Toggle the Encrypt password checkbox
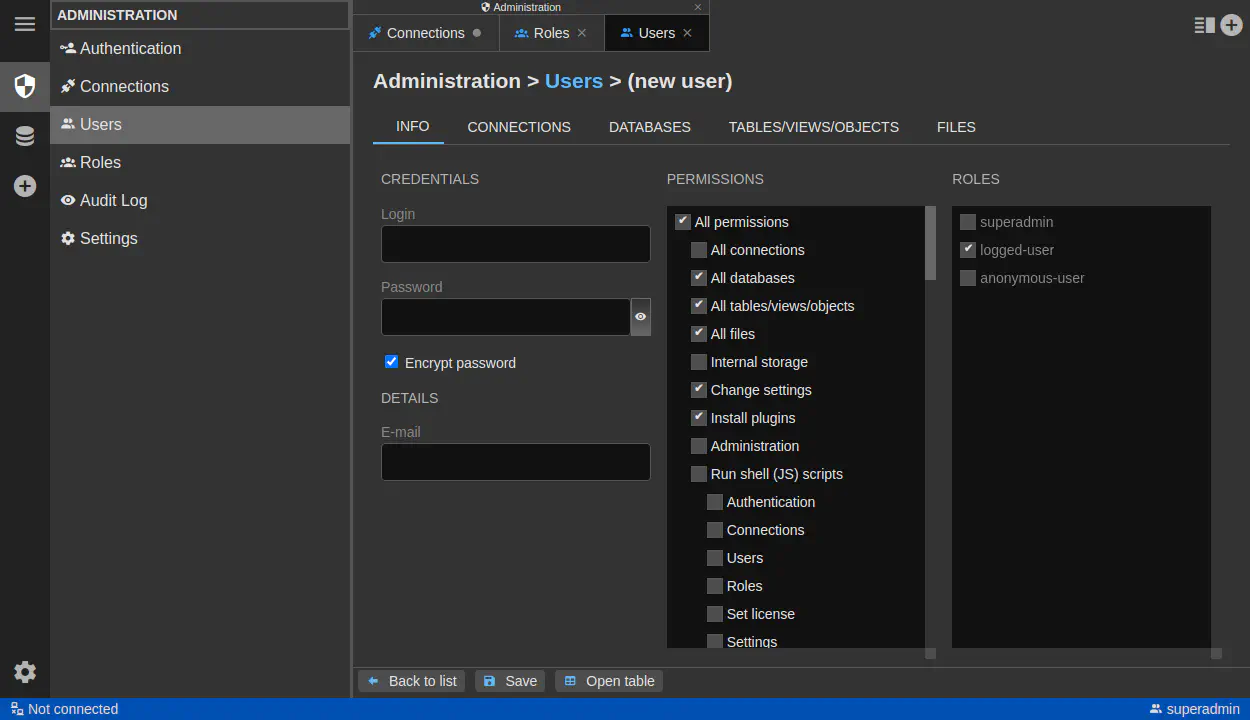 click(392, 362)
